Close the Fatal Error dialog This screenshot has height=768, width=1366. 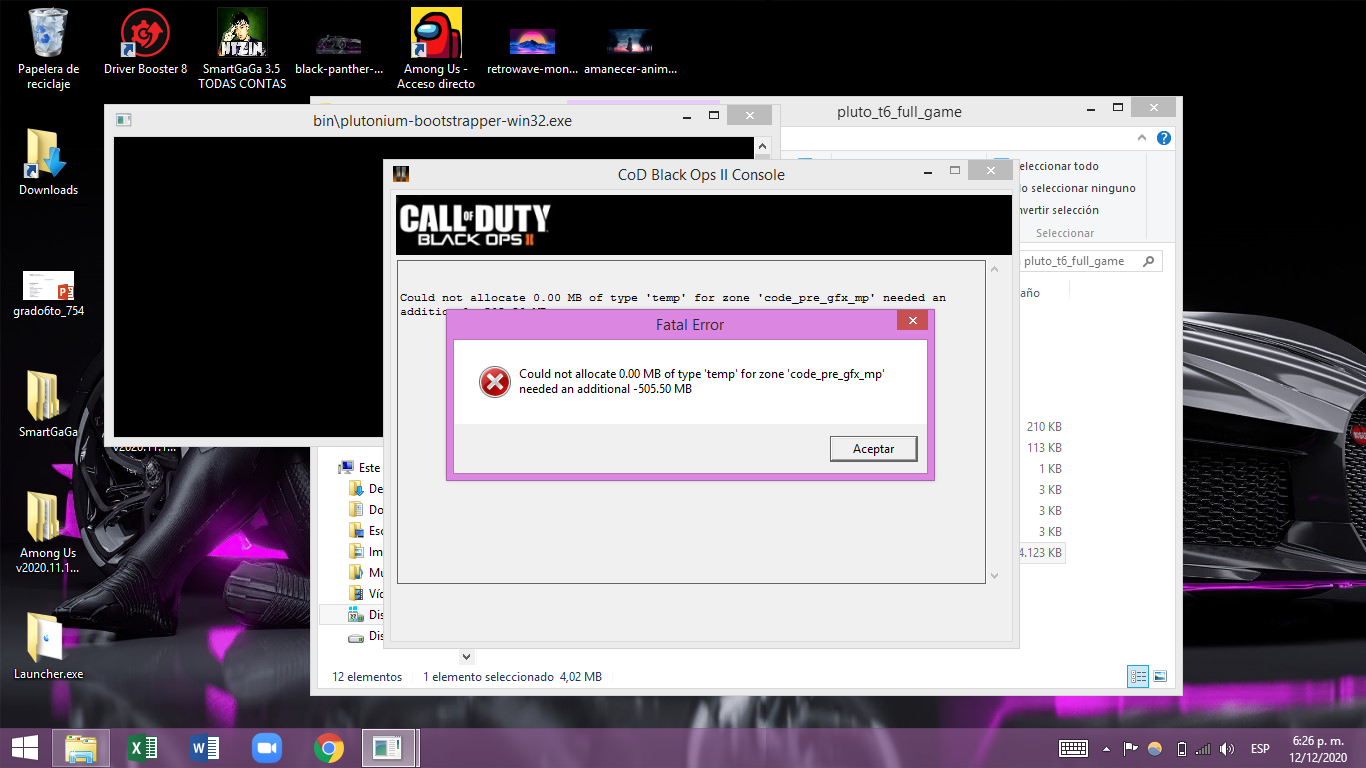tap(911, 321)
